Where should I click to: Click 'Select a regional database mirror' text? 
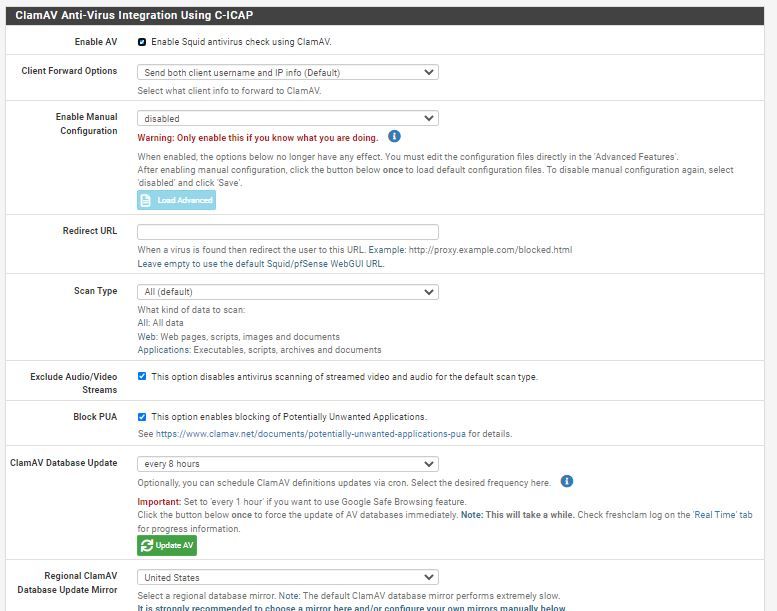348,596
